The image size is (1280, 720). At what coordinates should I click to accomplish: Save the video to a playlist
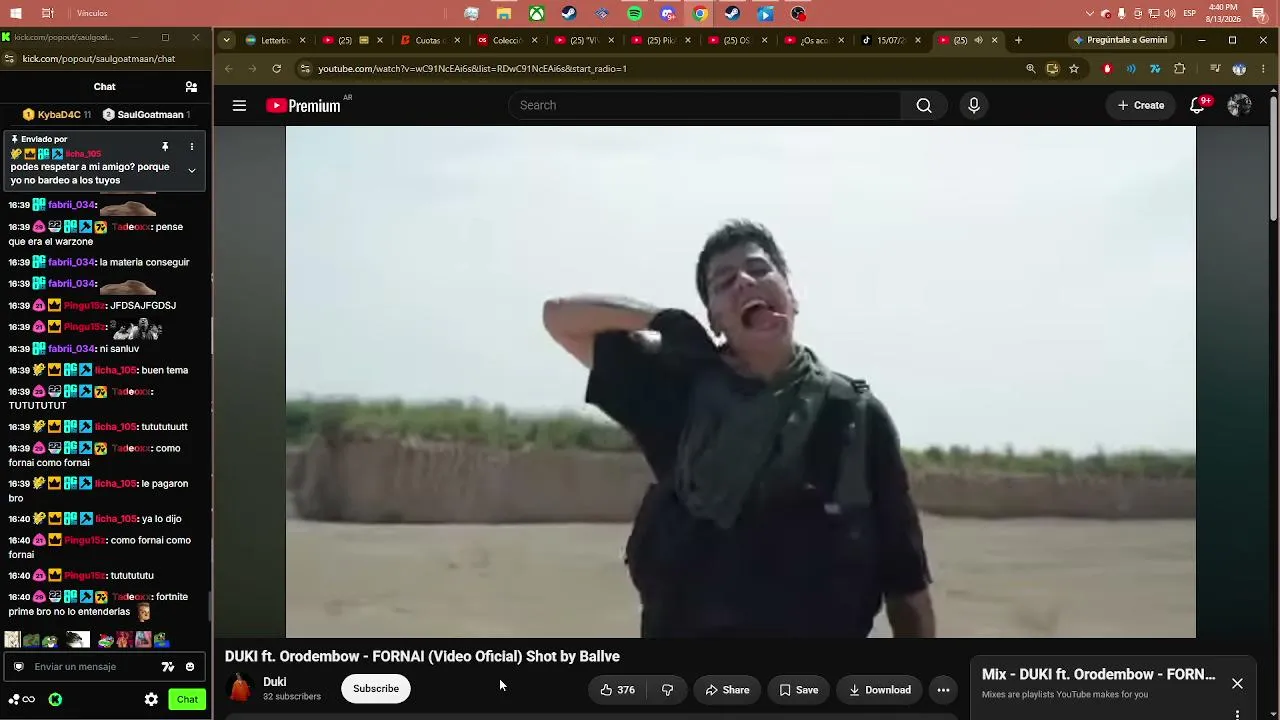tap(798, 690)
